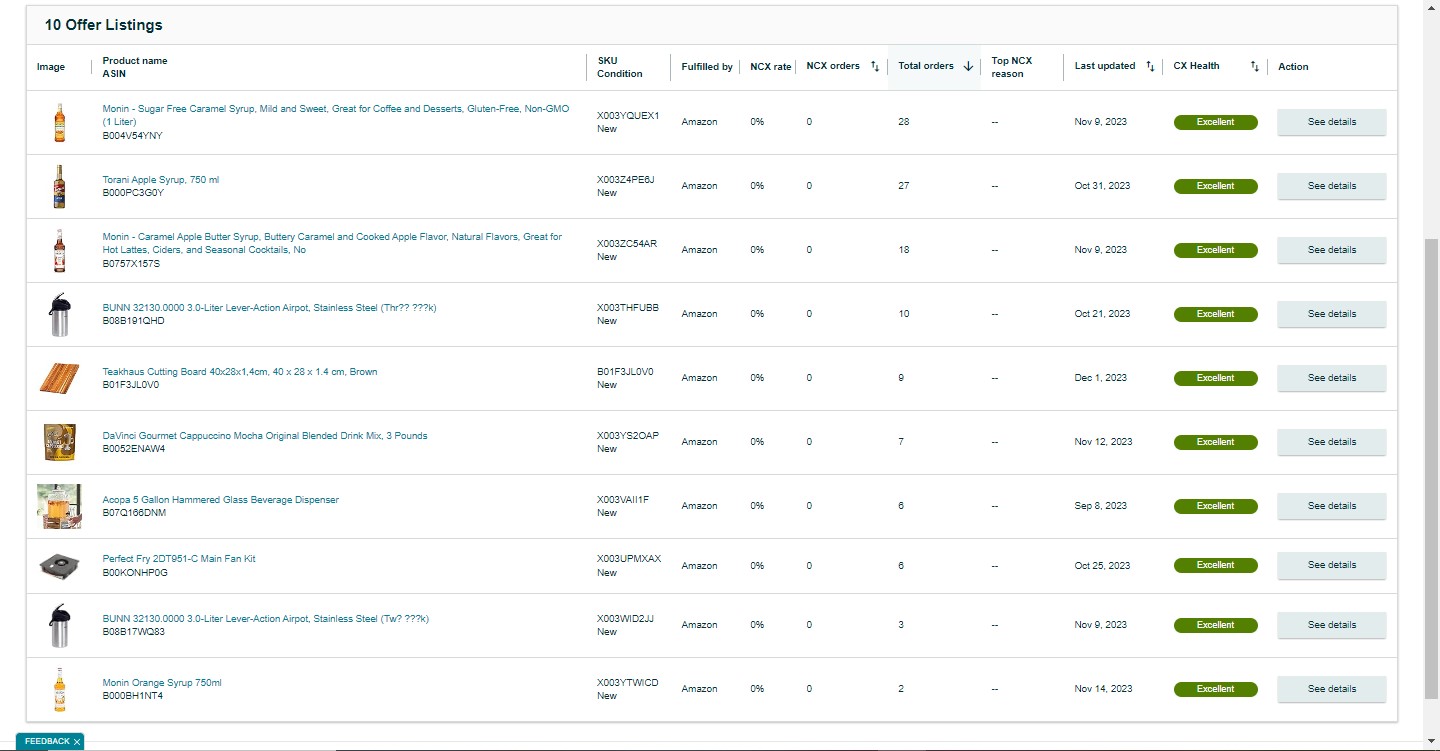The width and height of the screenshot is (1440, 751).
Task: Open Acopa 5 Gallon Beverage Dispenser link
Action: pyautogui.click(x=221, y=500)
